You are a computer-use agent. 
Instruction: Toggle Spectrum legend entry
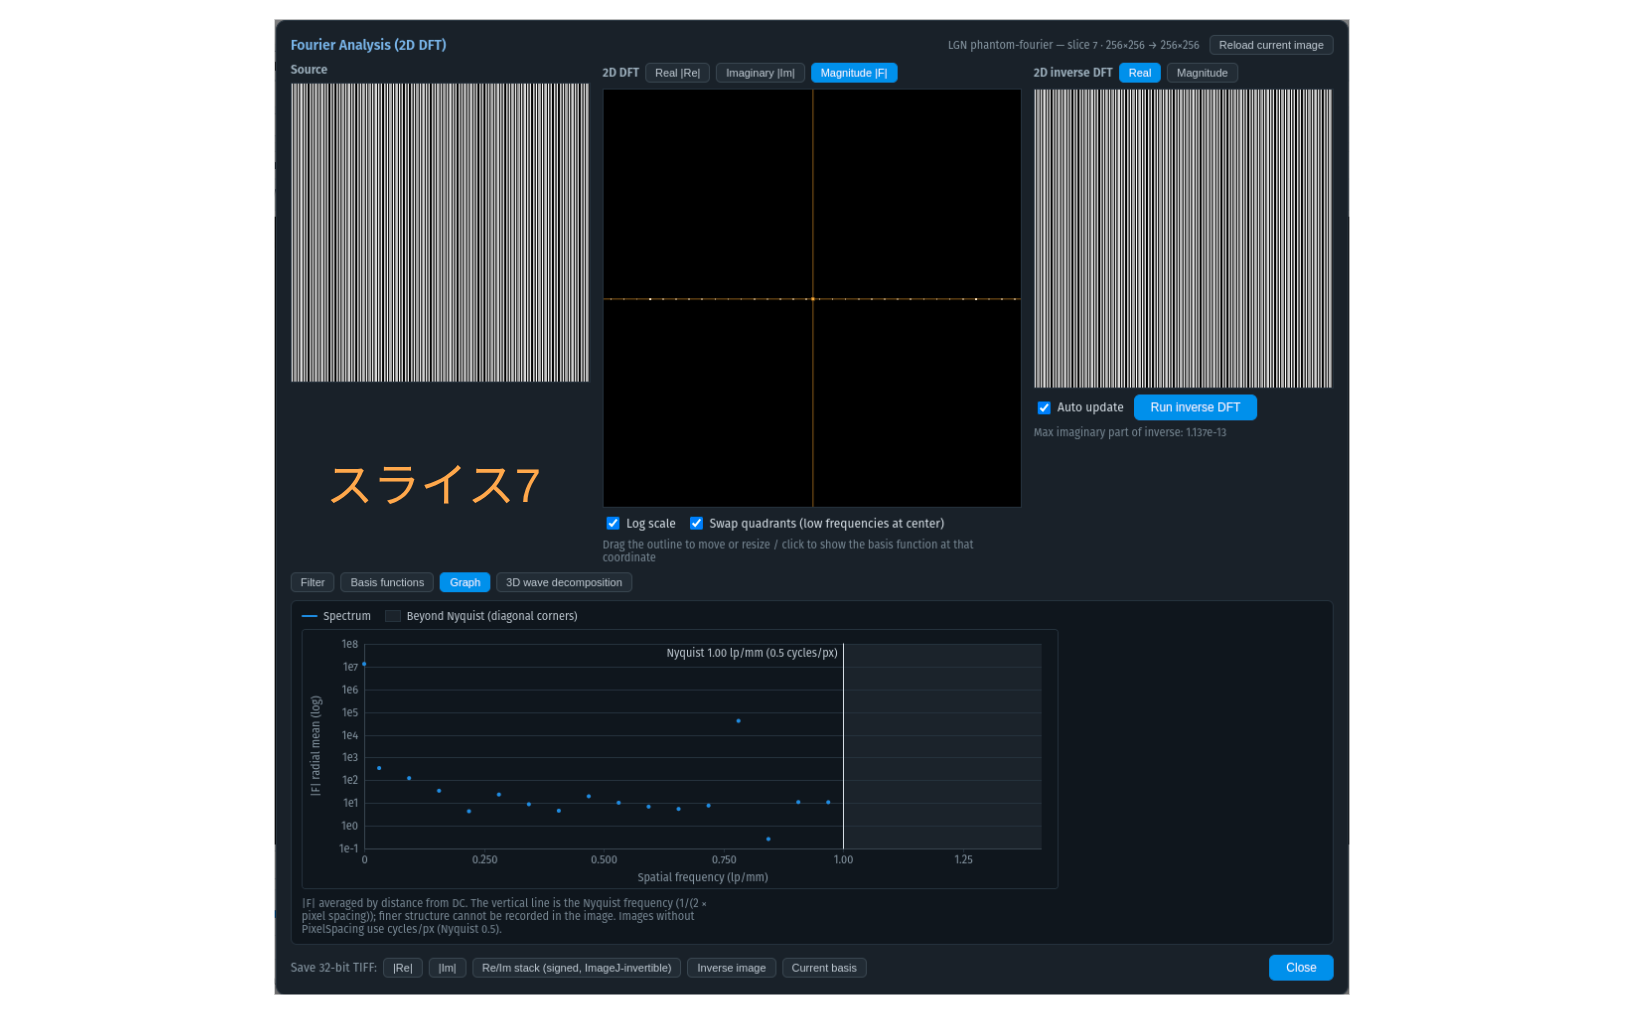[336, 616]
